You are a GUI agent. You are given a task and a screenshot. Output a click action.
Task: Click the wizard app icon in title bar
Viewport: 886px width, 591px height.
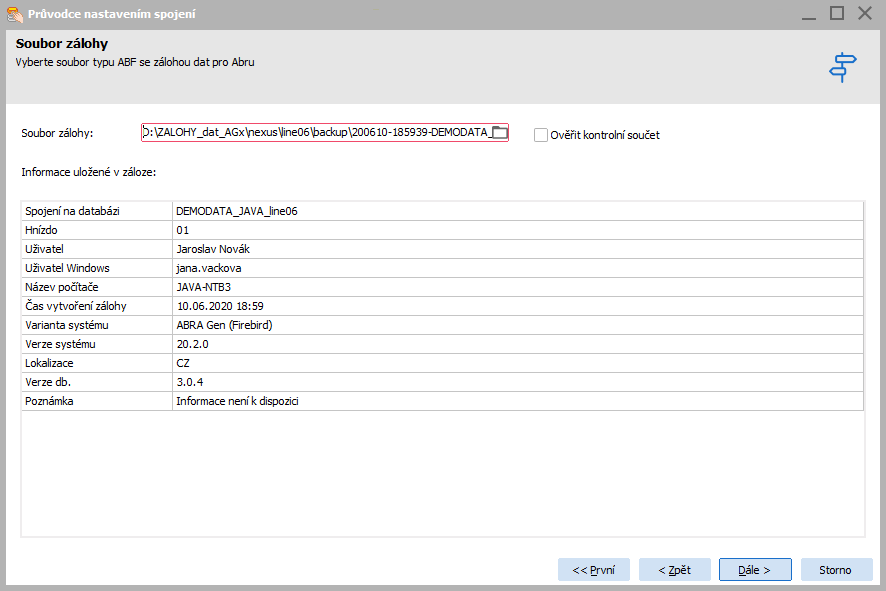point(14,14)
